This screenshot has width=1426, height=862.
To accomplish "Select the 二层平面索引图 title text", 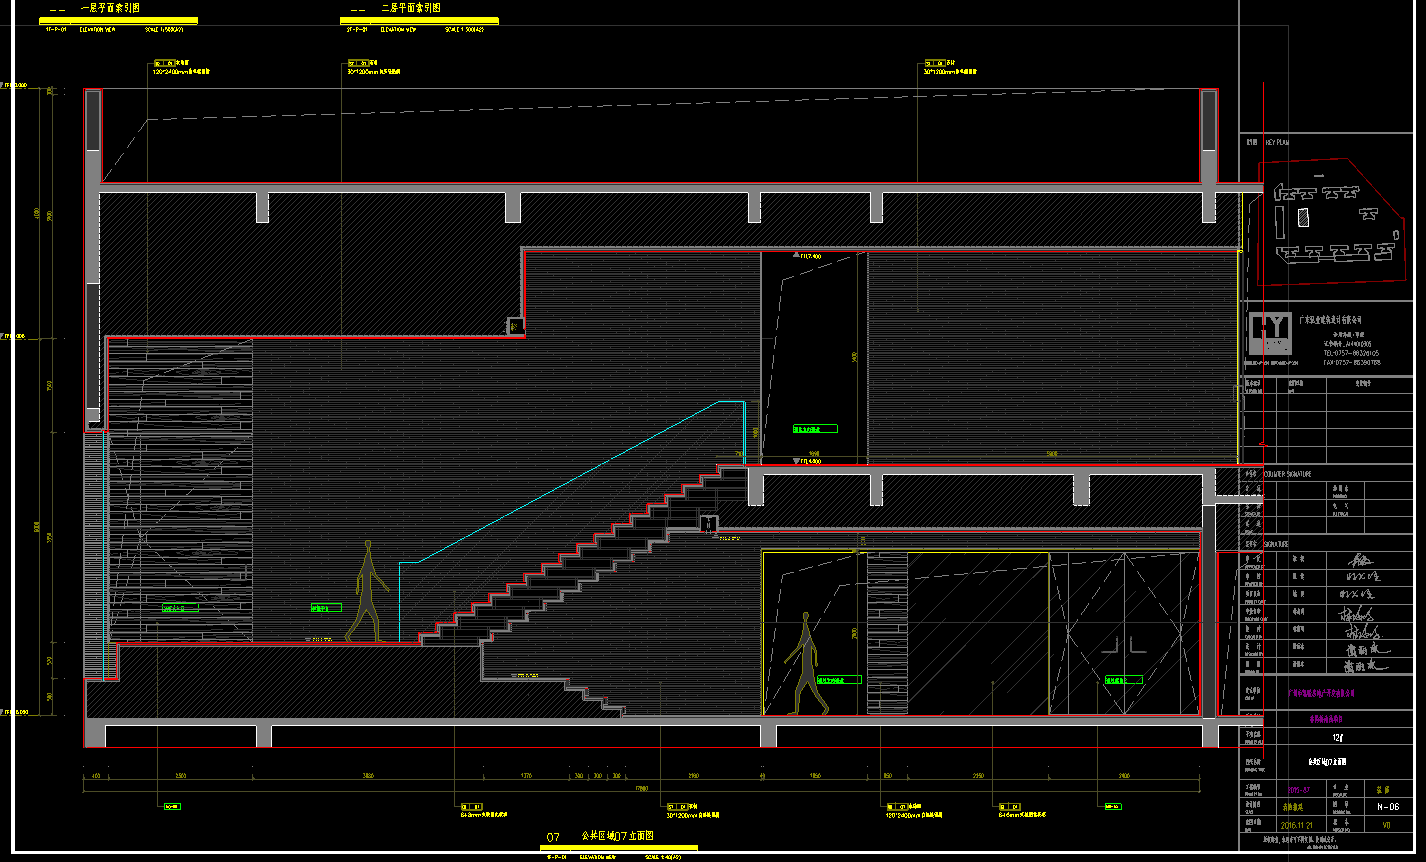I will [411, 7].
